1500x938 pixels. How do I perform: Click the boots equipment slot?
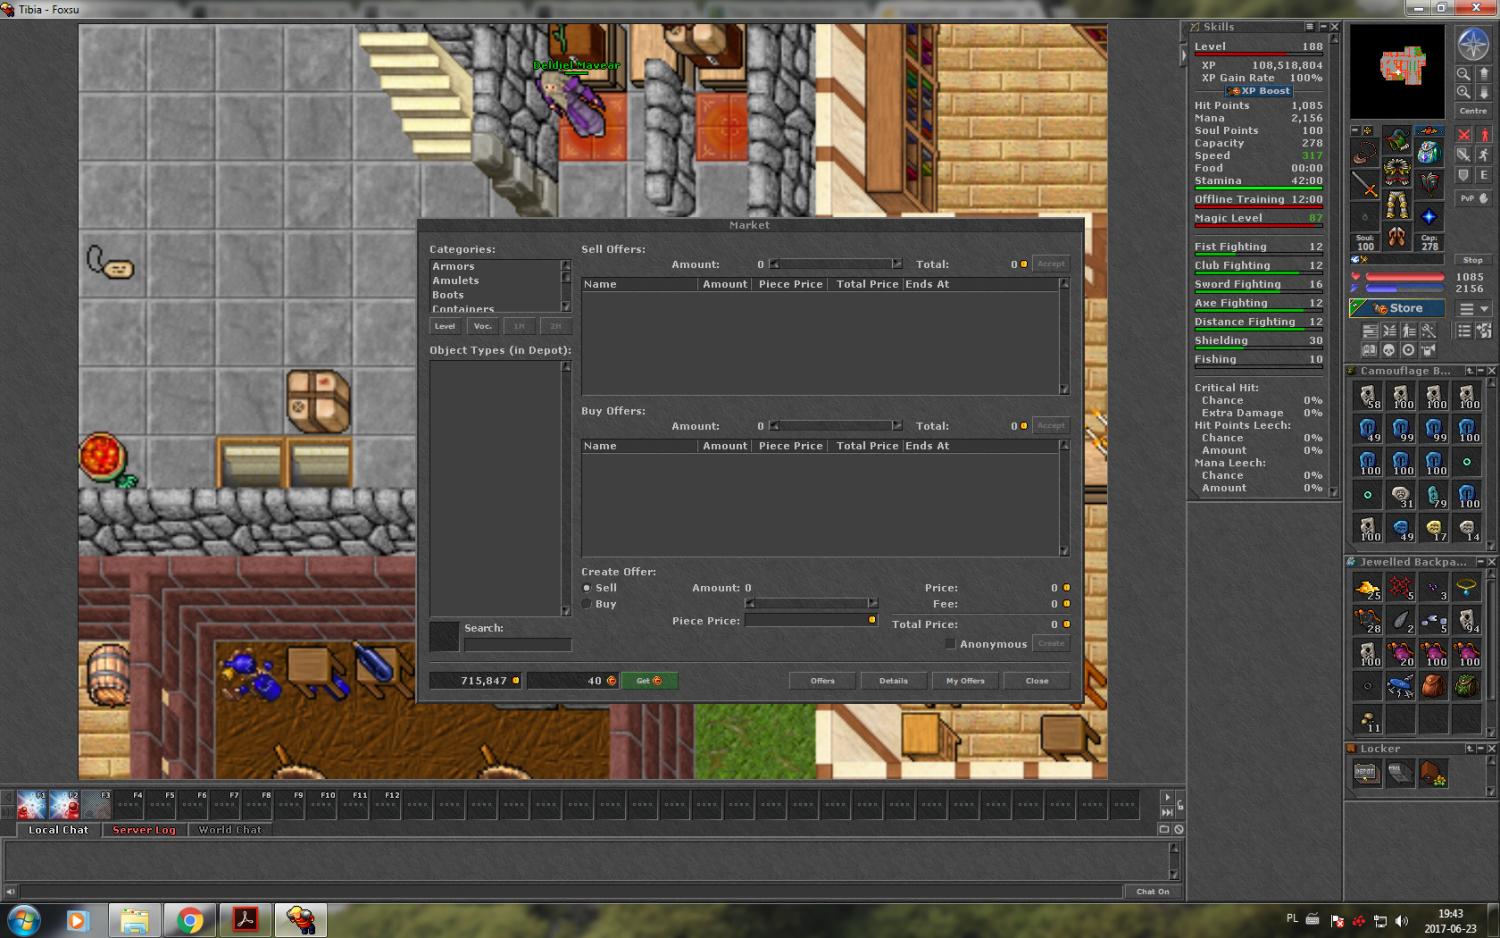pyautogui.click(x=1397, y=236)
